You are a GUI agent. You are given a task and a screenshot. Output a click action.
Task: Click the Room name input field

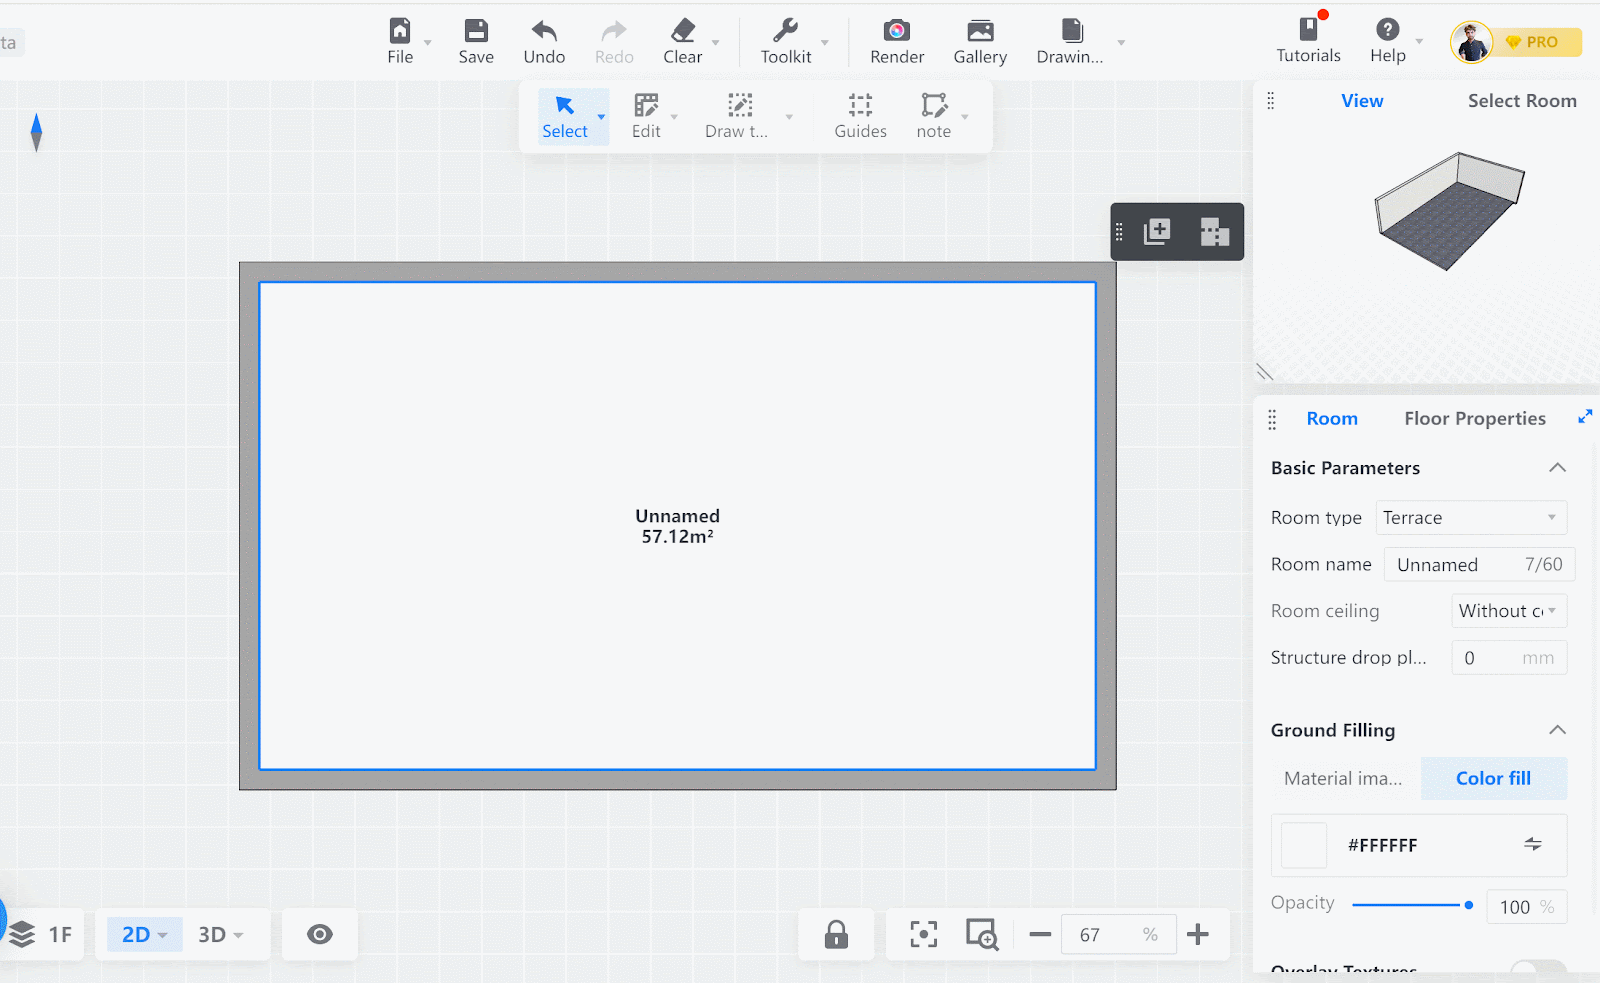(x=1458, y=565)
